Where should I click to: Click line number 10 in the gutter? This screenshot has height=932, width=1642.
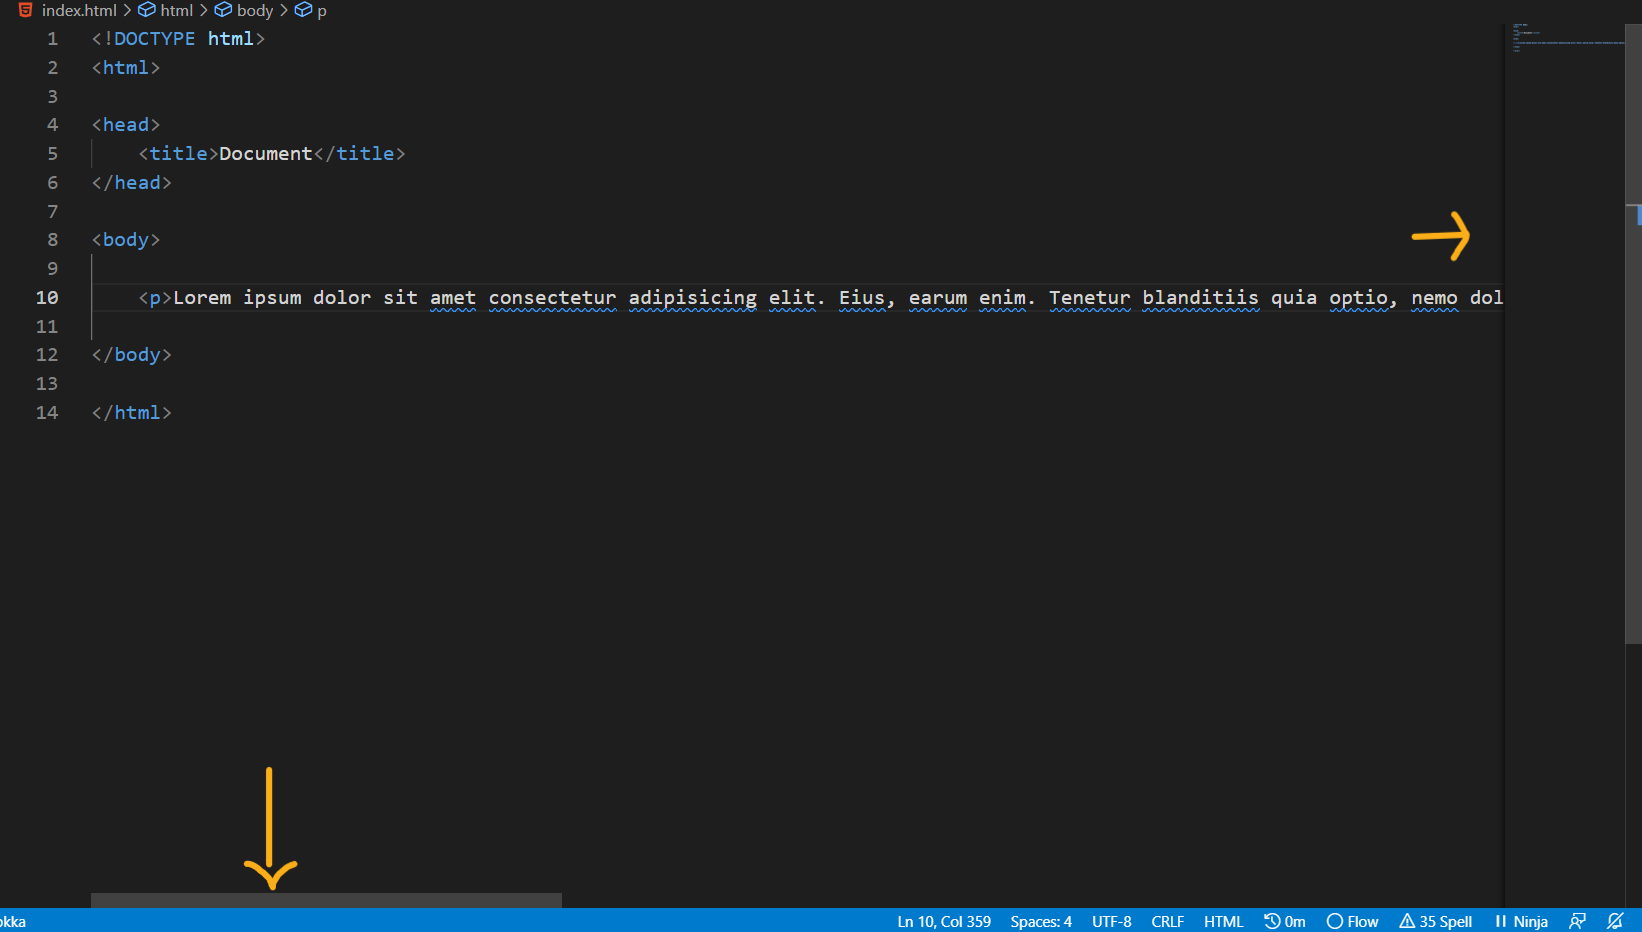coord(47,298)
